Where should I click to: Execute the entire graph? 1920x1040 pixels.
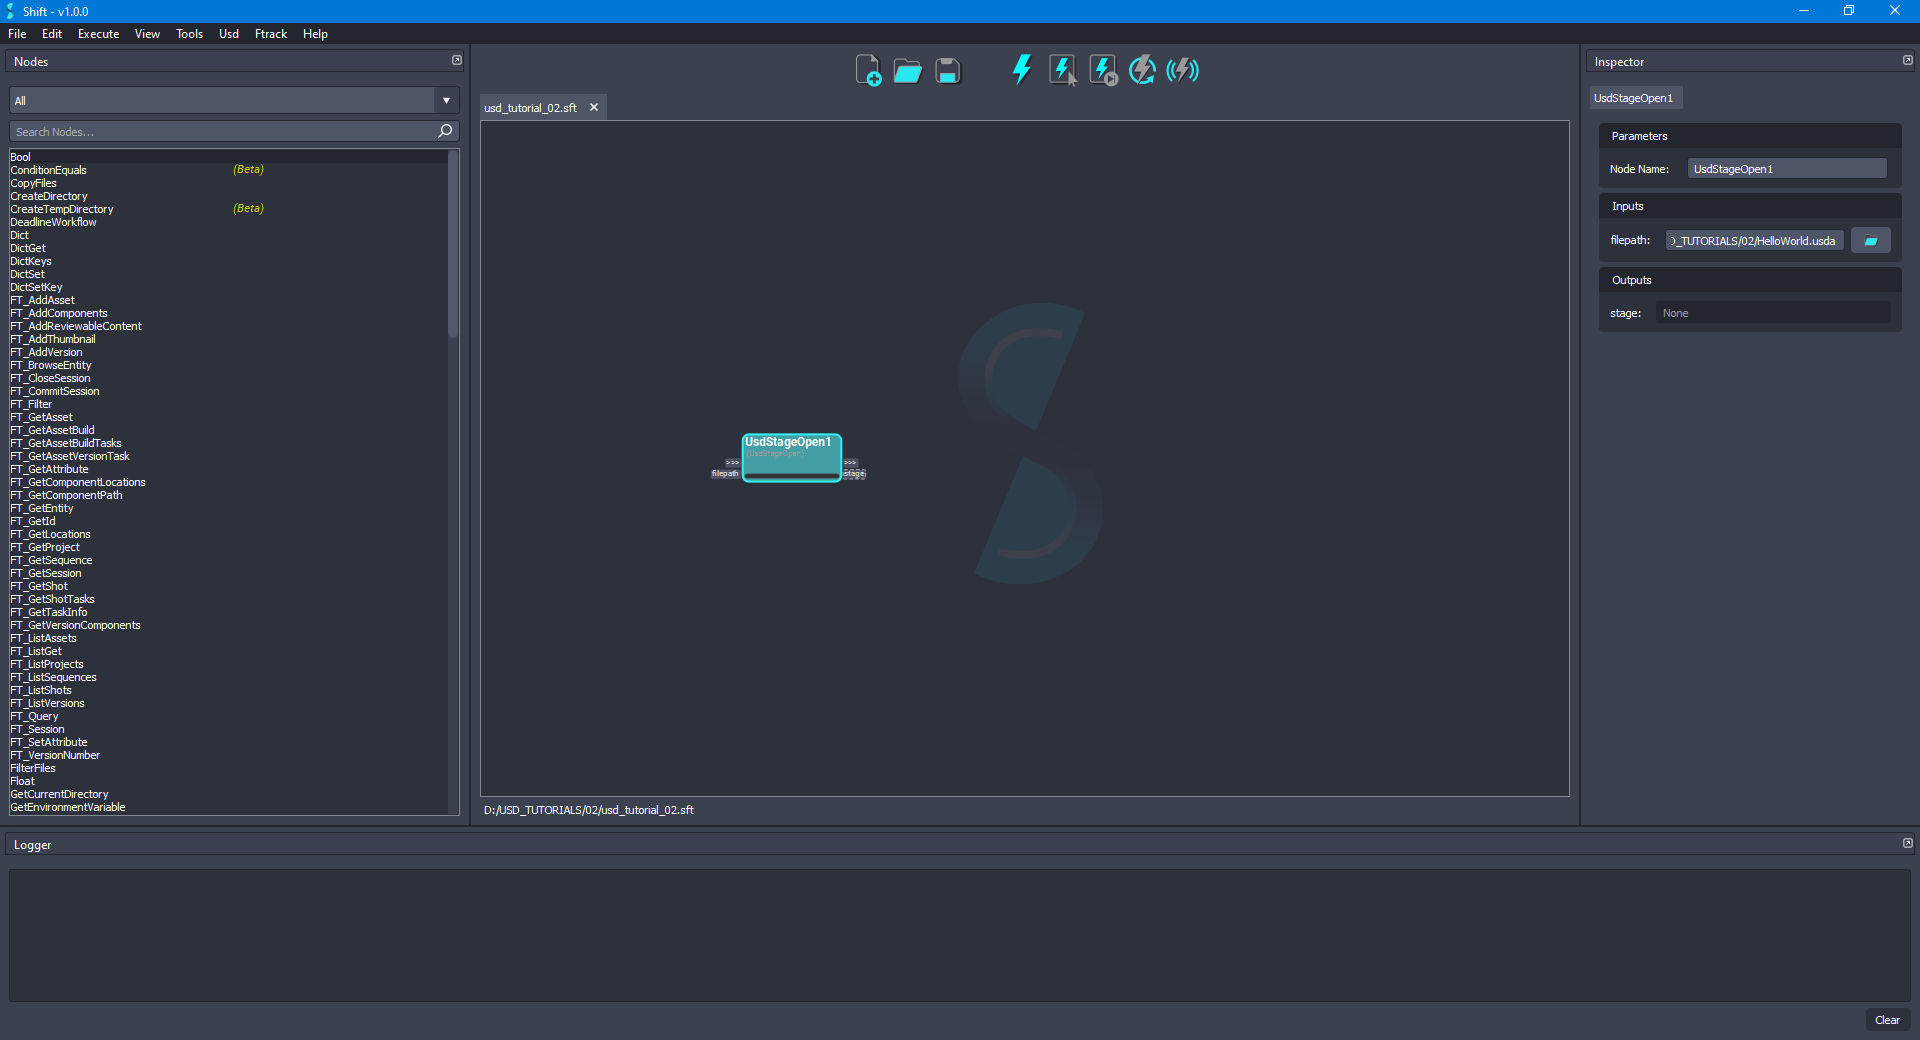click(1021, 69)
